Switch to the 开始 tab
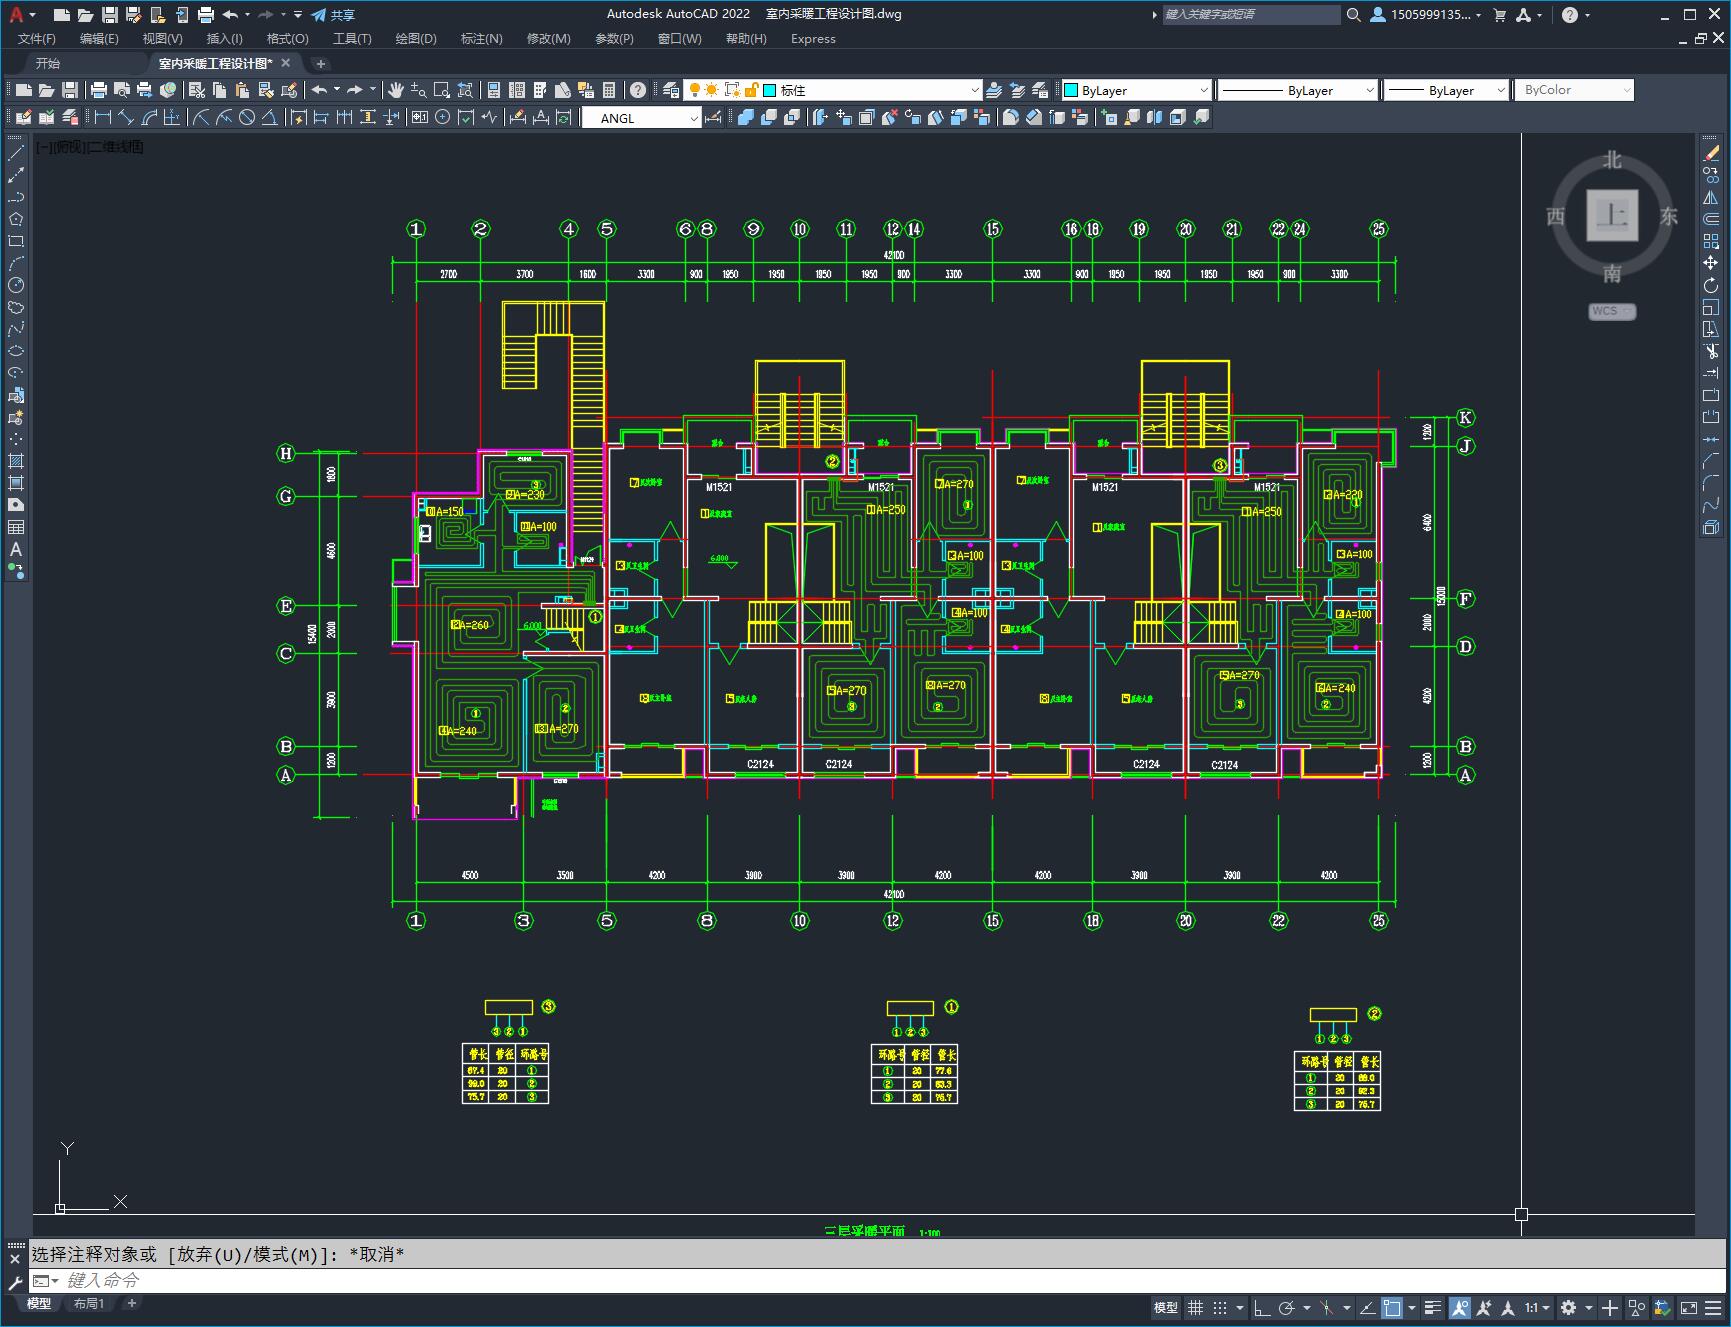 pos(48,63)
